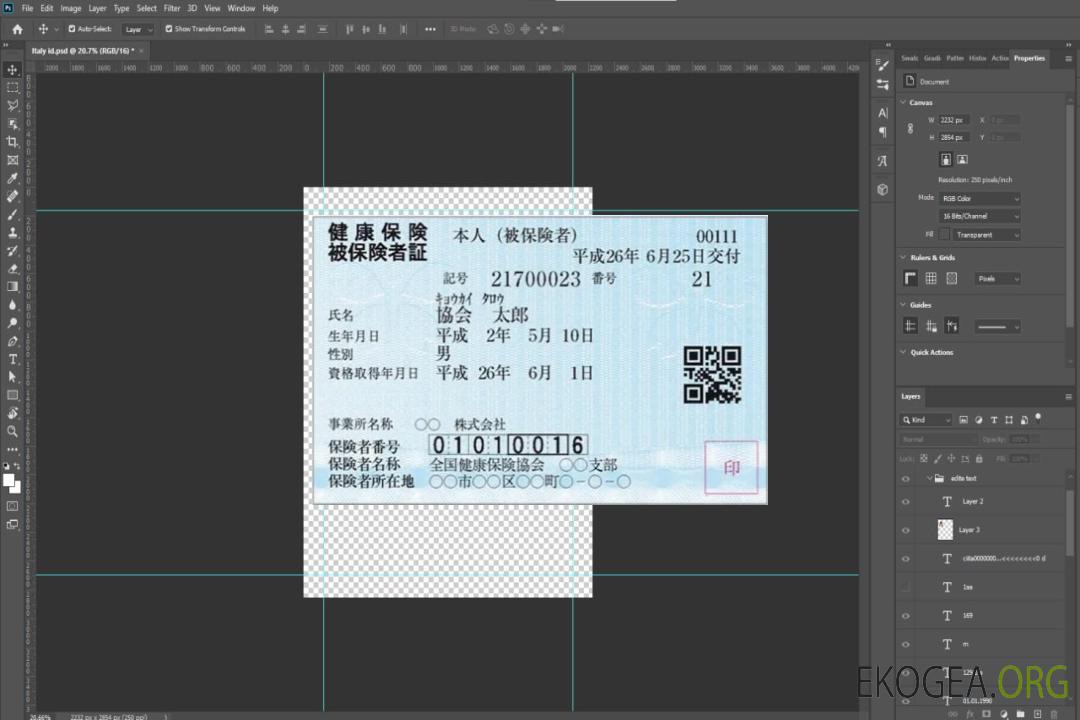Select the Move tool in the toolbar
This screenshot has height=720, width=1080.
pyautogui.click(x=13, y=70)
